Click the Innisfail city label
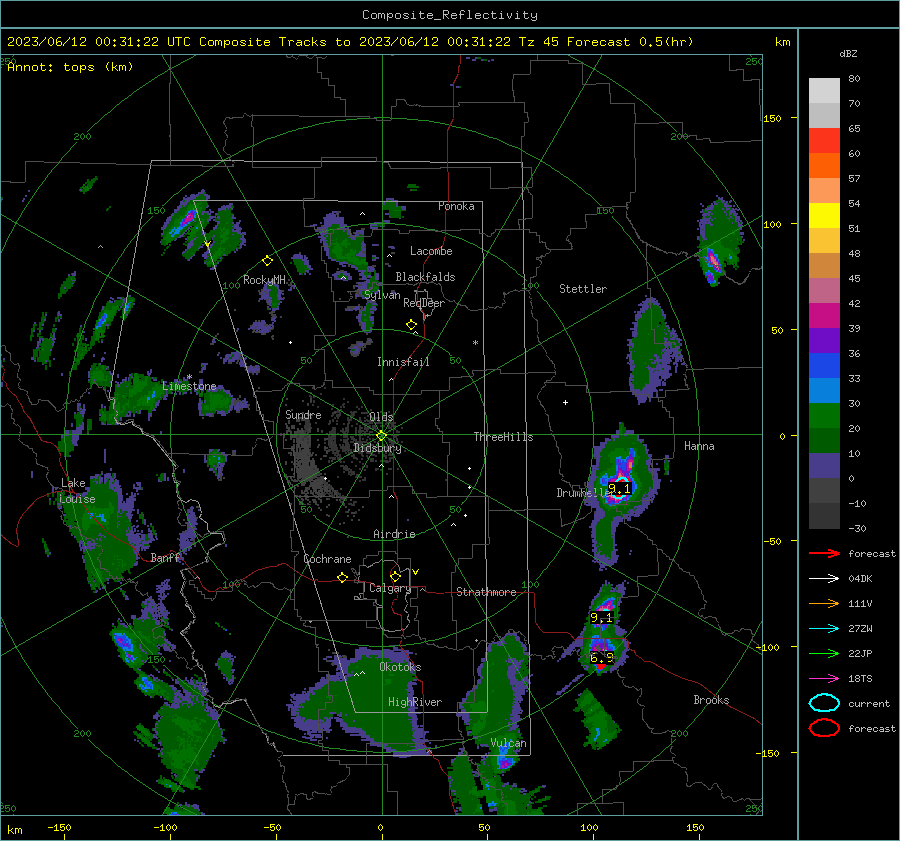Viewport: 900px width, 841px height. (x=403, y=362)
